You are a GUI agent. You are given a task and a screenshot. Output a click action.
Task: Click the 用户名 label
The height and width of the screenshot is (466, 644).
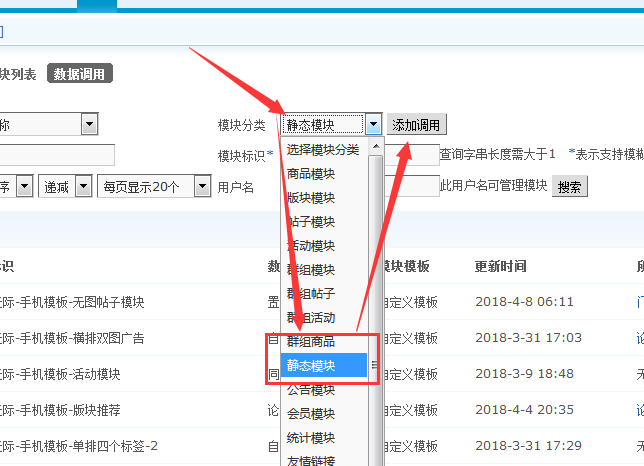click(235, 187)
